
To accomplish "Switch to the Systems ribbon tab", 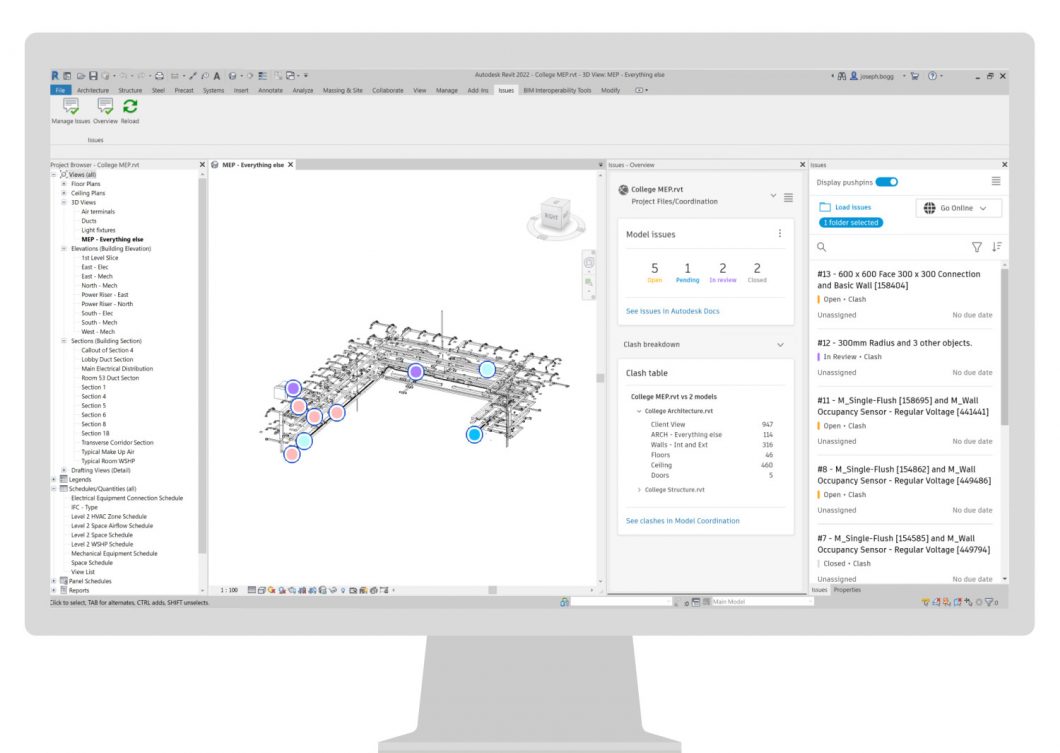I will tap(214, 90).
